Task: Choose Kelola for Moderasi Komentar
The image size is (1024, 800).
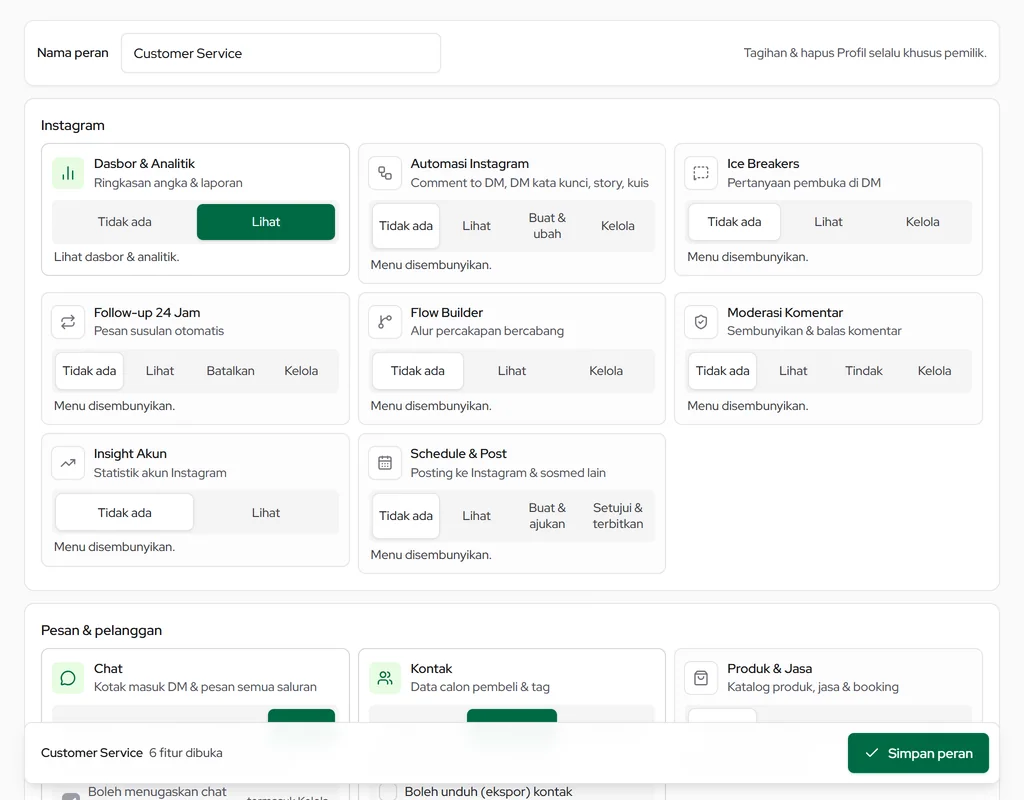Action: (935, 371)
